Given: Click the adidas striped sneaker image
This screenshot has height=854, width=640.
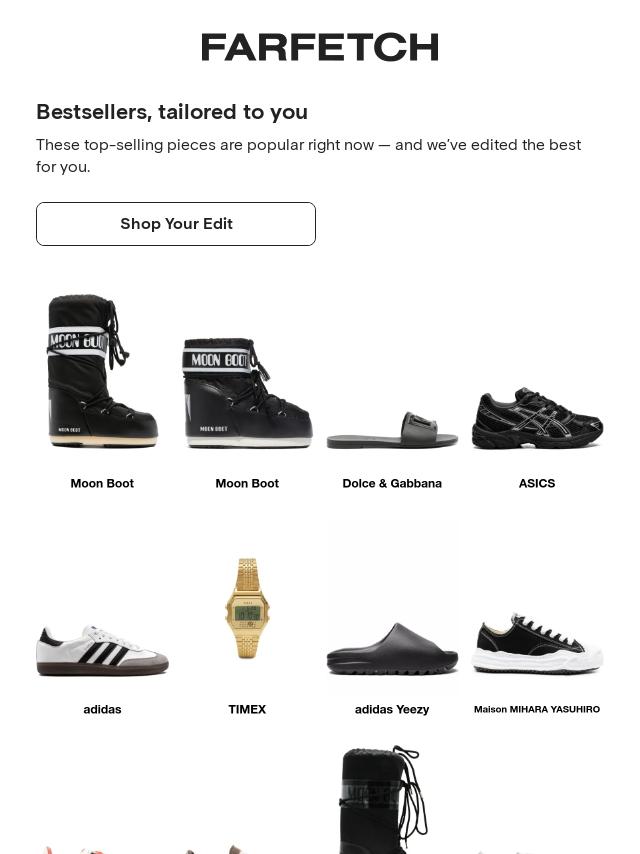Looking at the screenshot, I should [102, 650].
